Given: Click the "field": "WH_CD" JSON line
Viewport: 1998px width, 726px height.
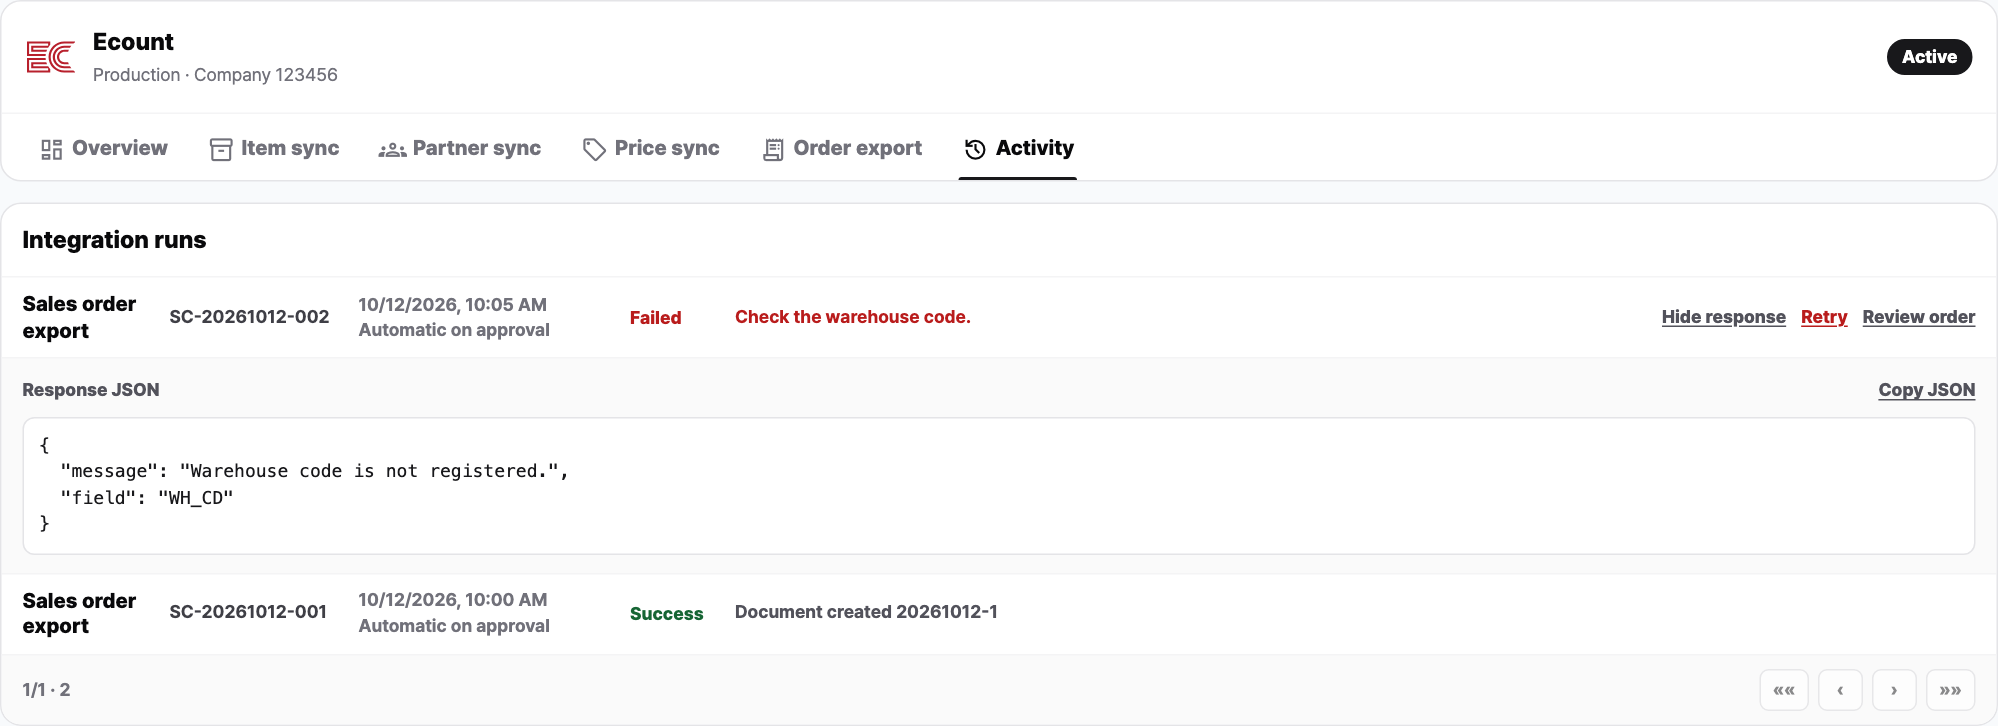Looking at the screenshot, I should pos(146,498).
